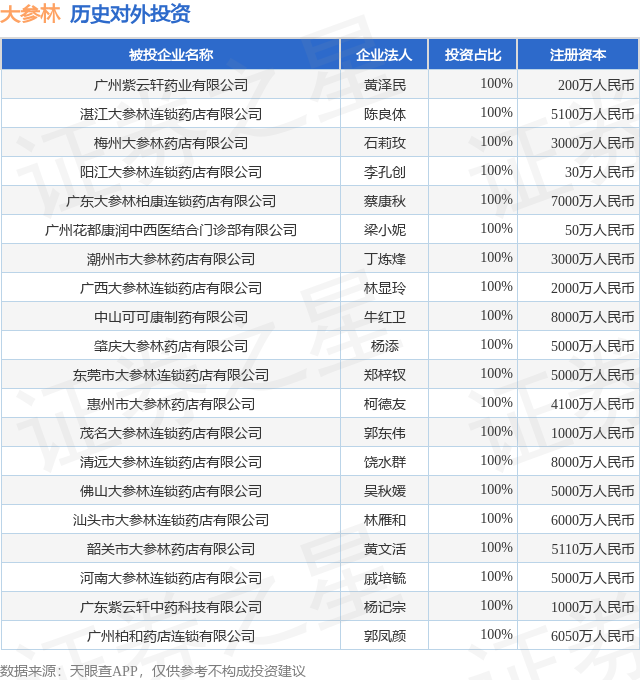Click registered capital 50万人民币
This screenshot has width=640, height=680.
(599, 230)
